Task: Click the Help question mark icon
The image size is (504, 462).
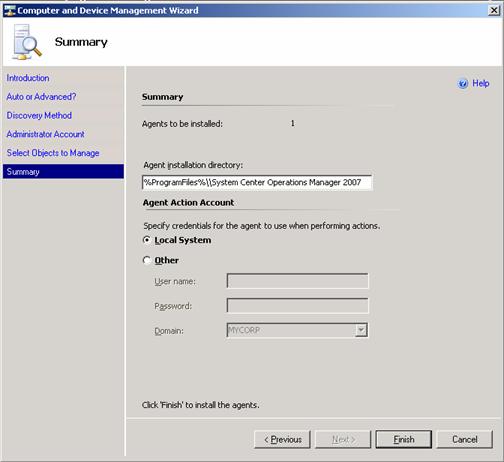Action: pos(463,83)
